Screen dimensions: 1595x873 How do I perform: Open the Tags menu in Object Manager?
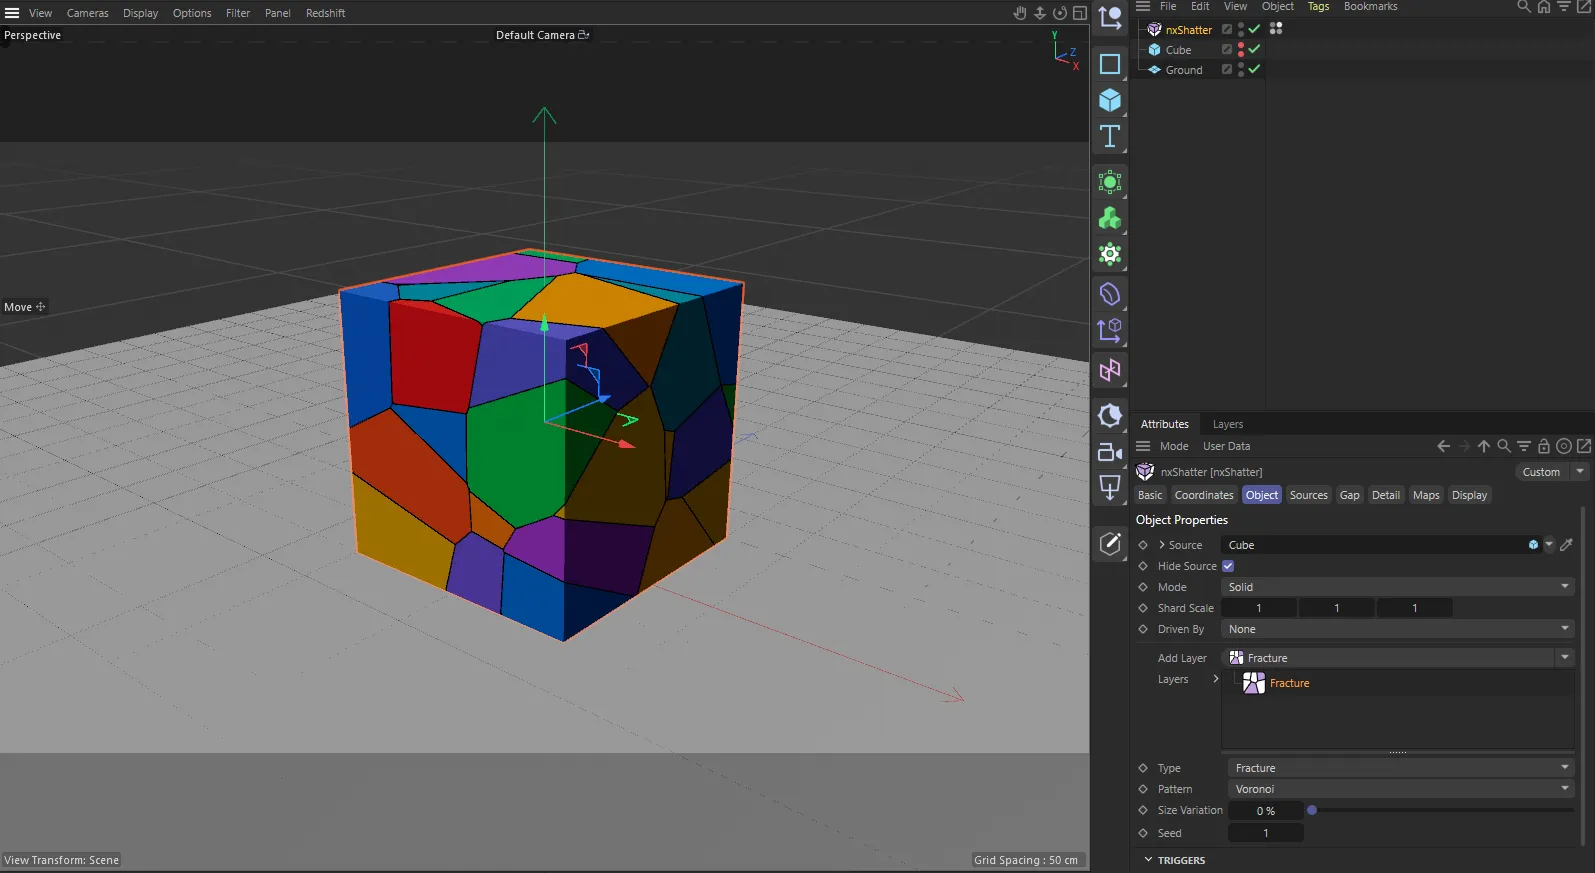coord(1319,6)
